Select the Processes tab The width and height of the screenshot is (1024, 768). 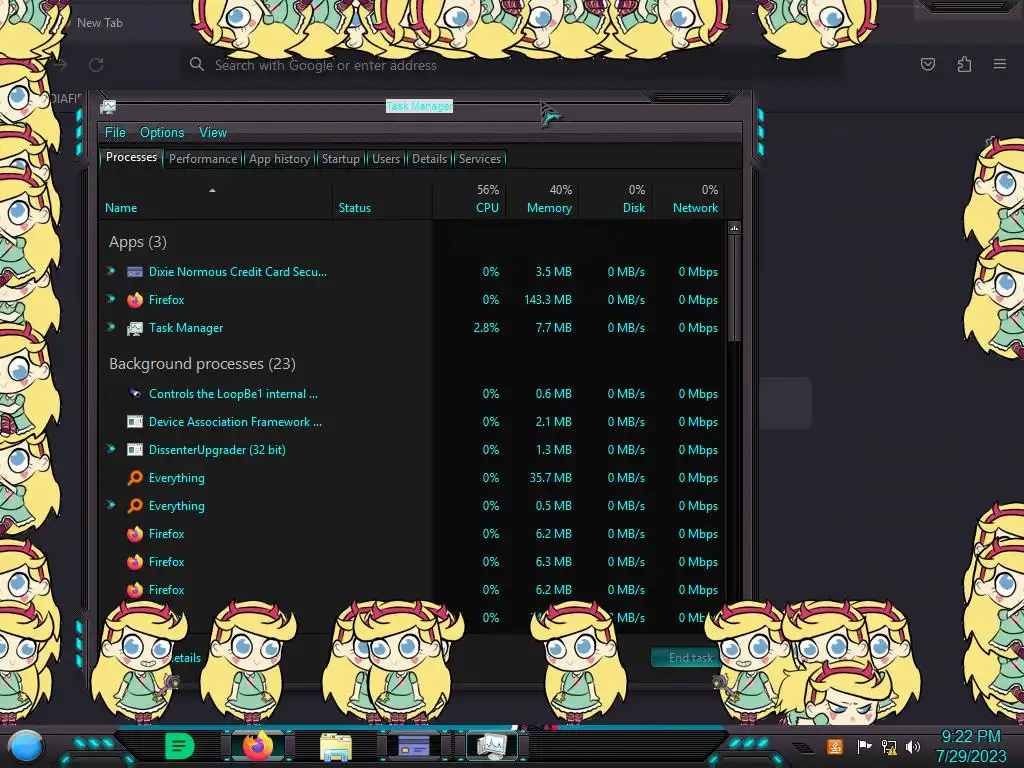point(131,157)
